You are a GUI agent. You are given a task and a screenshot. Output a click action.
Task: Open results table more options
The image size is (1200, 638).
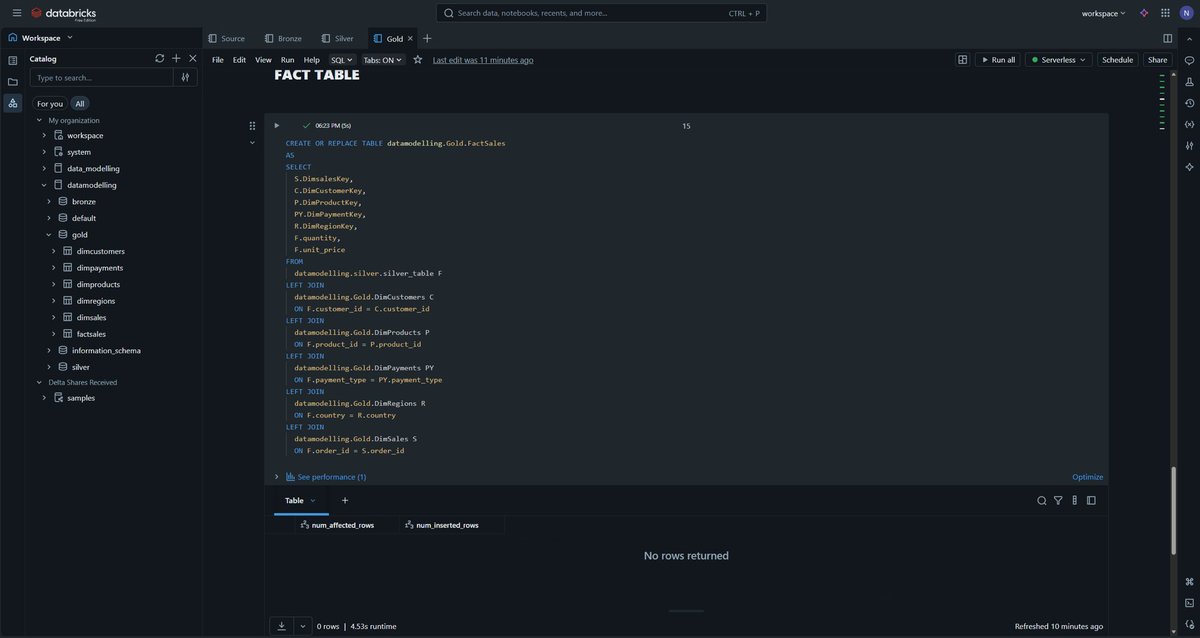(1074, 501)
